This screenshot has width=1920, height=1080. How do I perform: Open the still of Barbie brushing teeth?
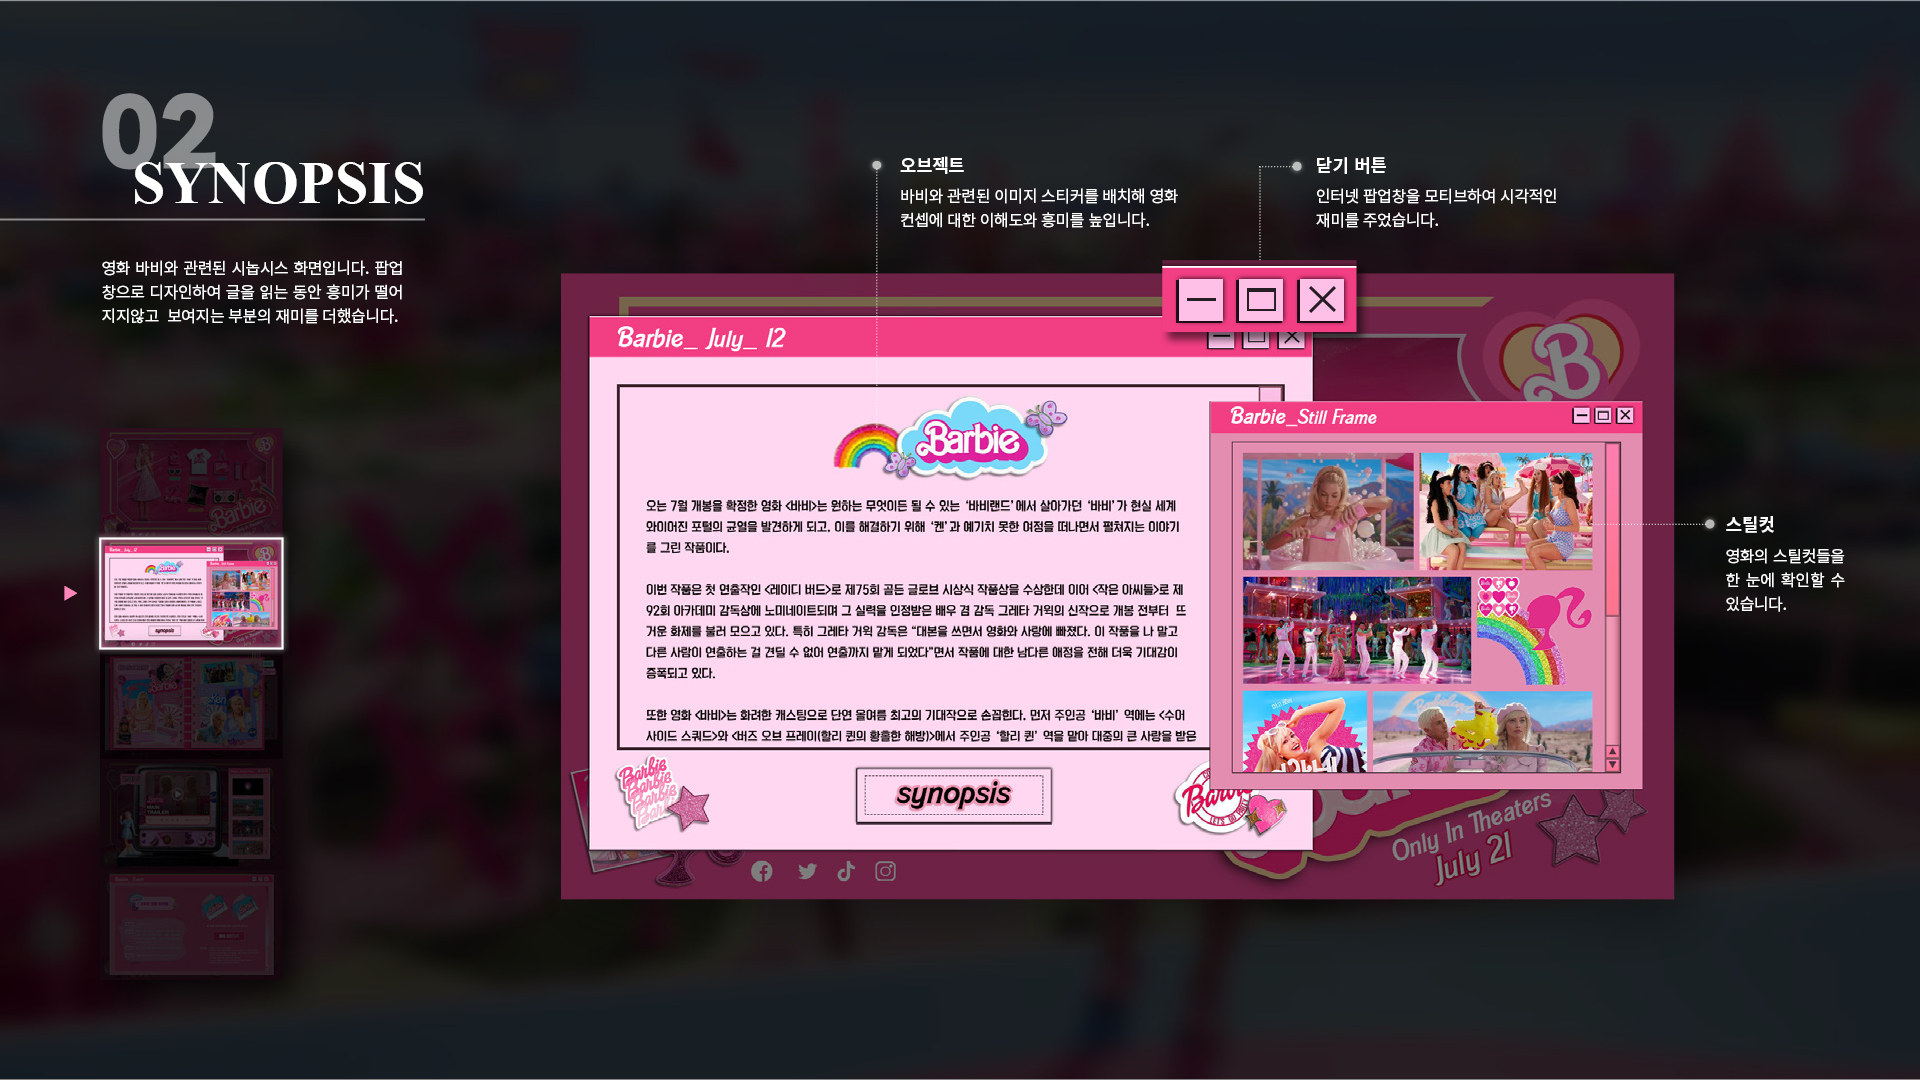pos(1328,511)
